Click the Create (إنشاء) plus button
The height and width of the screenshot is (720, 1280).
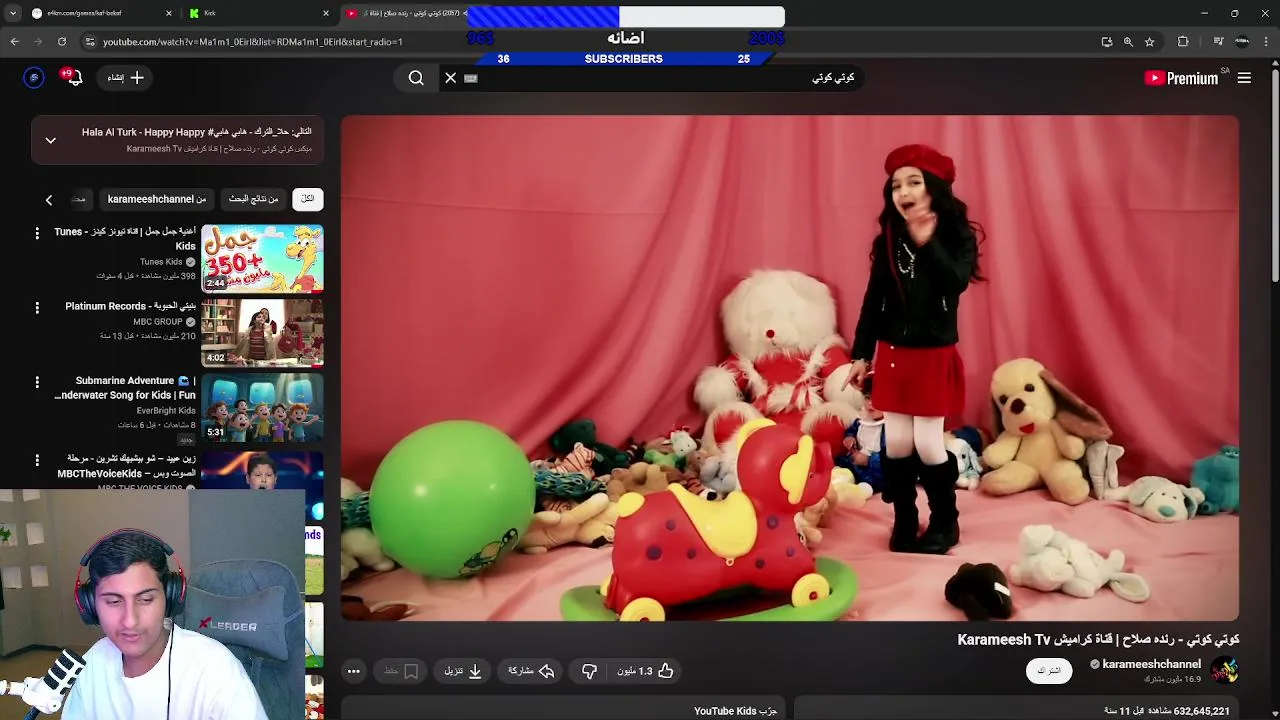tap(126, 77)
